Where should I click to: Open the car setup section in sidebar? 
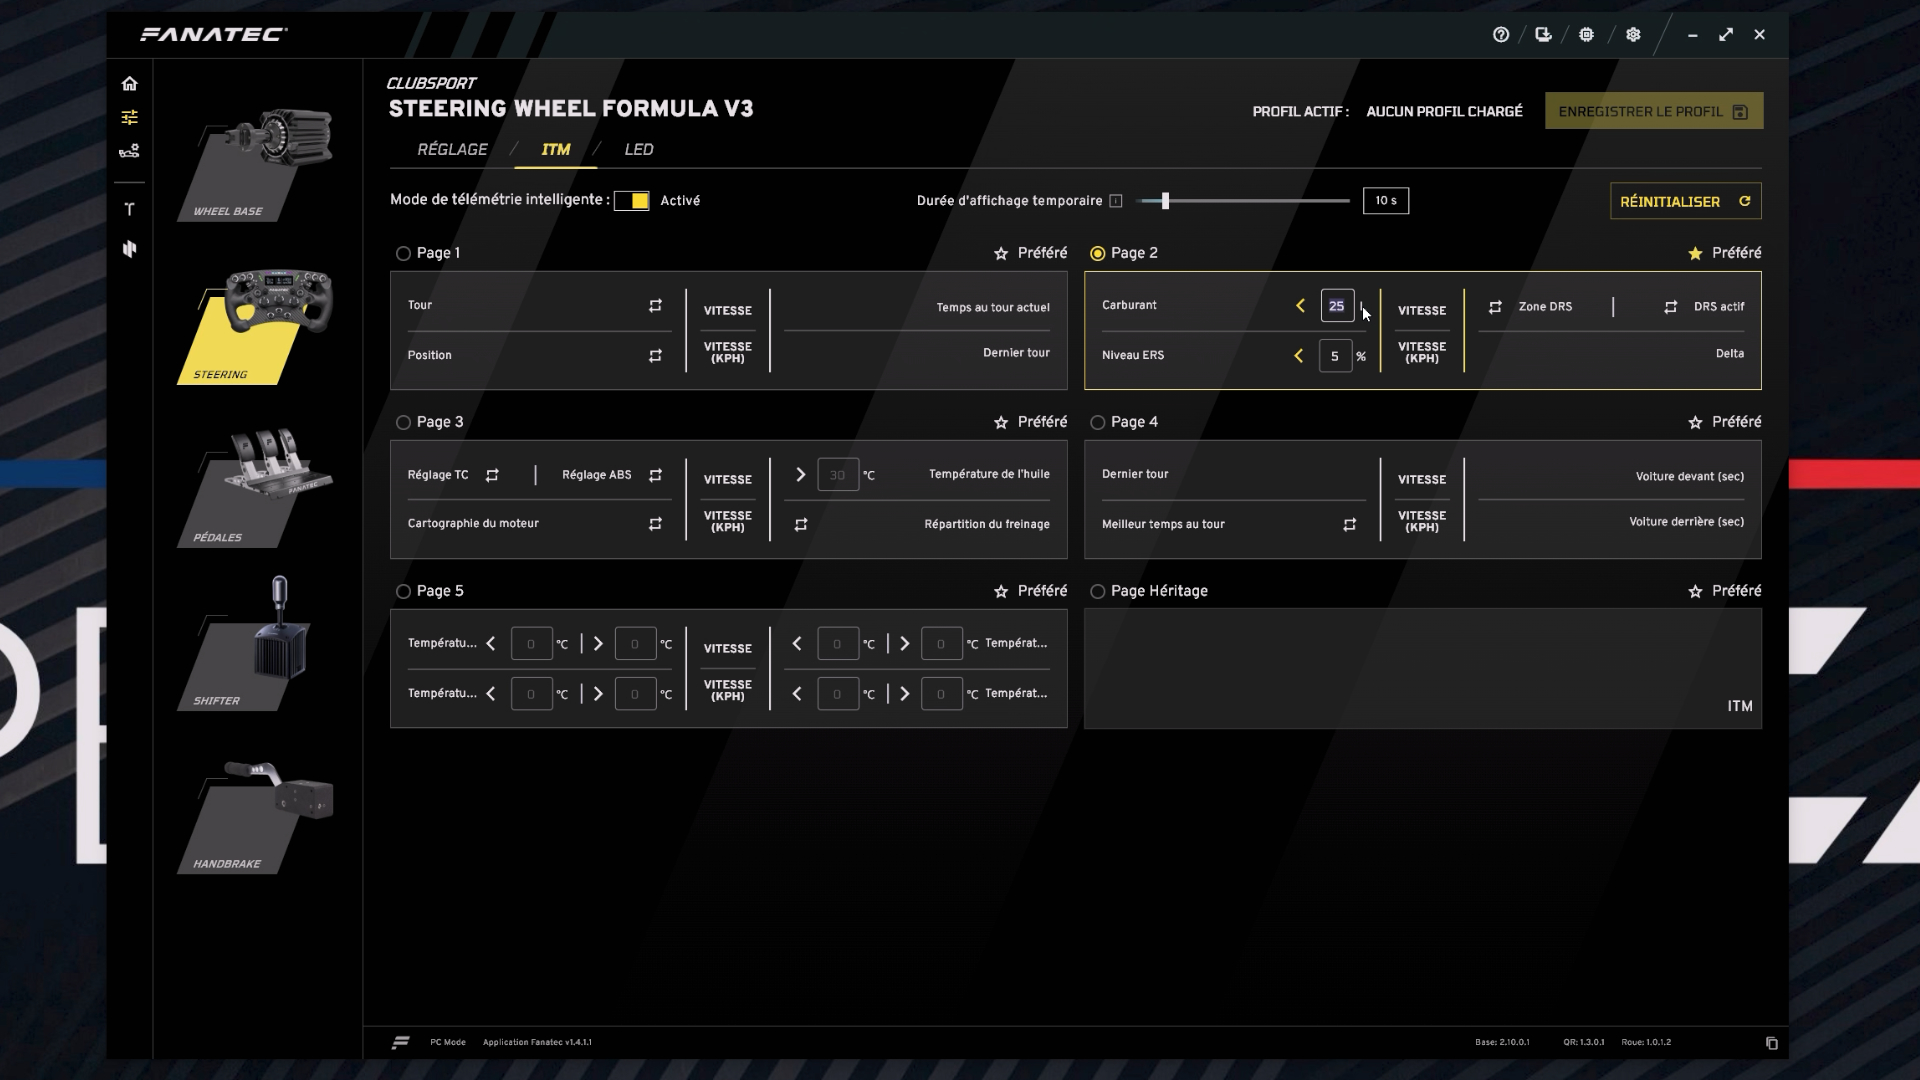pos(130,151)
